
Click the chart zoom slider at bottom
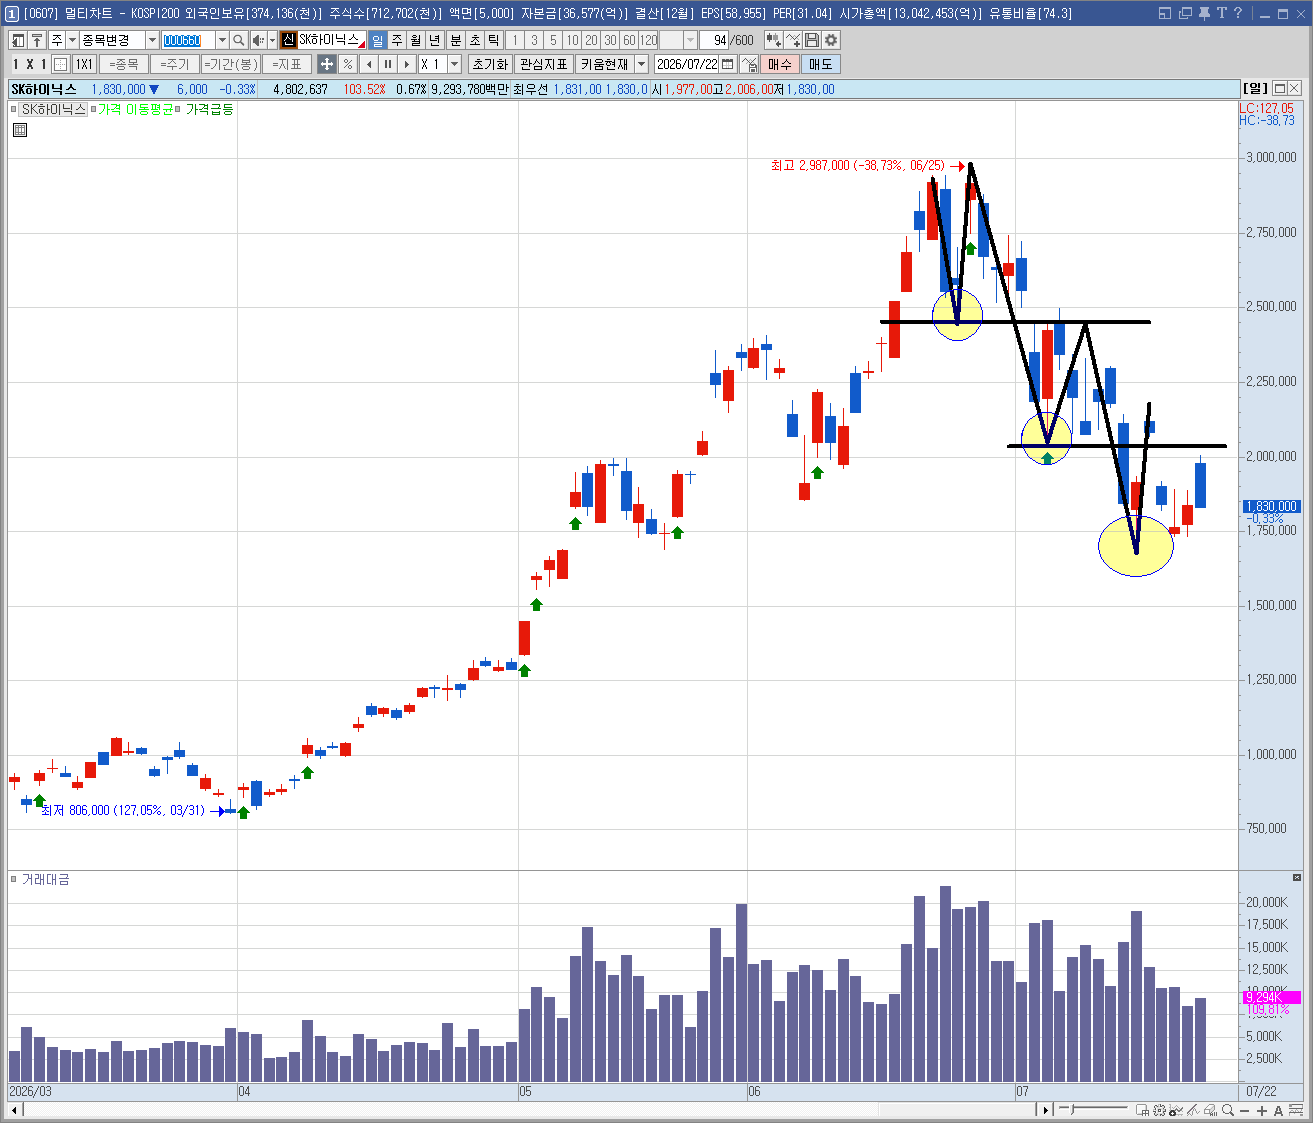(1093, 1110)
